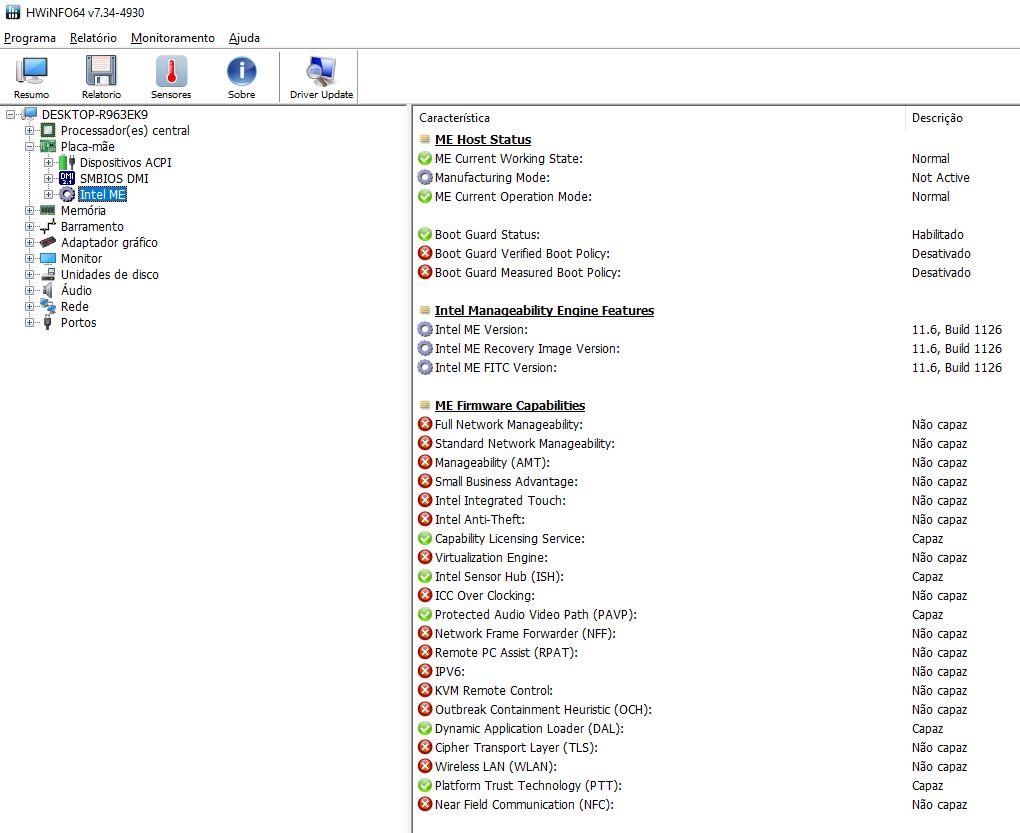The height and width of the screenshot is (833, 1020).
Task: Open the Ajuda menu
Action: click(x=244, y=38)
